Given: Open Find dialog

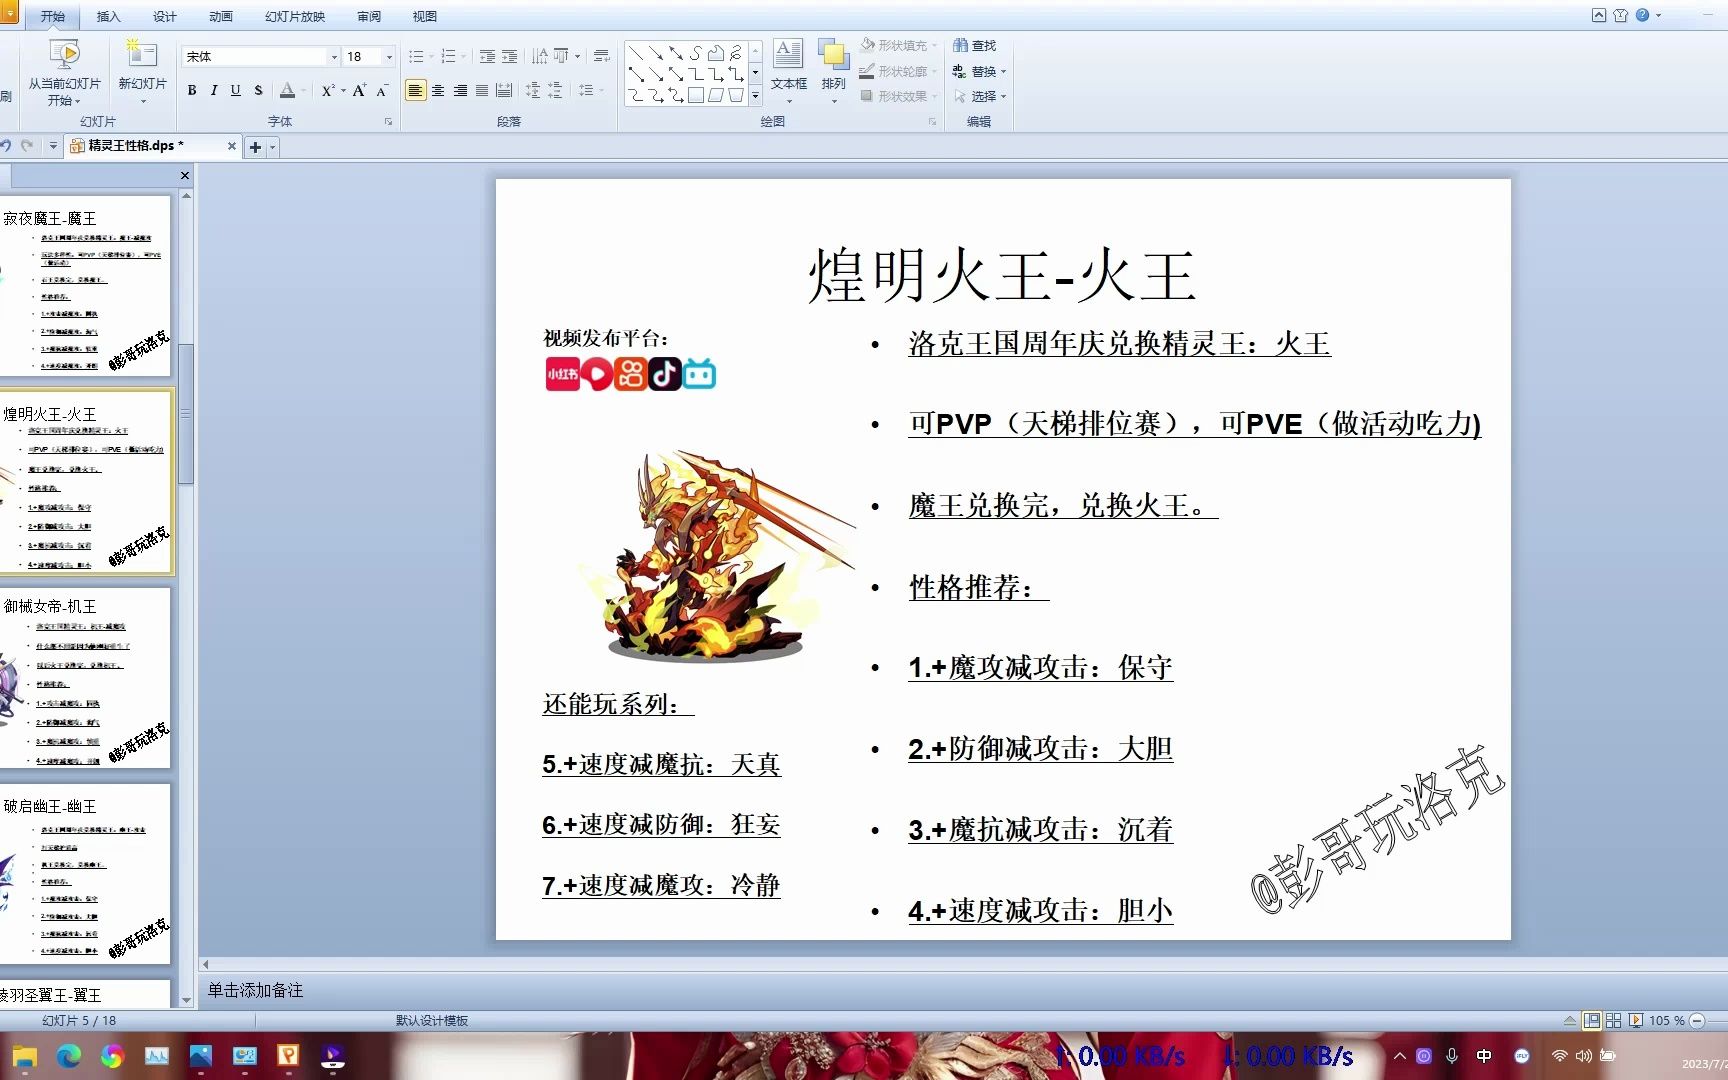Looking at the screenshot, I should pyautogui.click(x=975, y=45).
